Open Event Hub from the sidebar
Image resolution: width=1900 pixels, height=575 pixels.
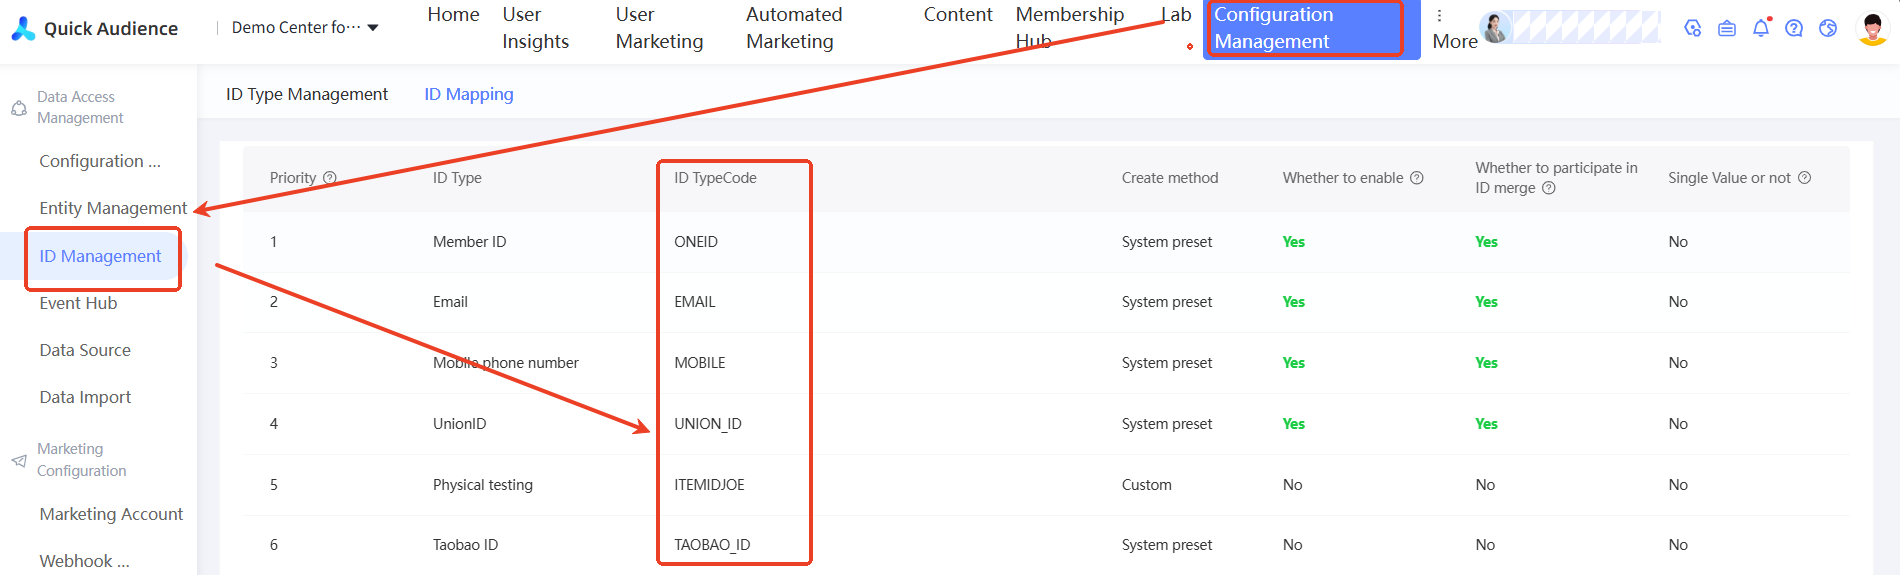click(78, 303)
